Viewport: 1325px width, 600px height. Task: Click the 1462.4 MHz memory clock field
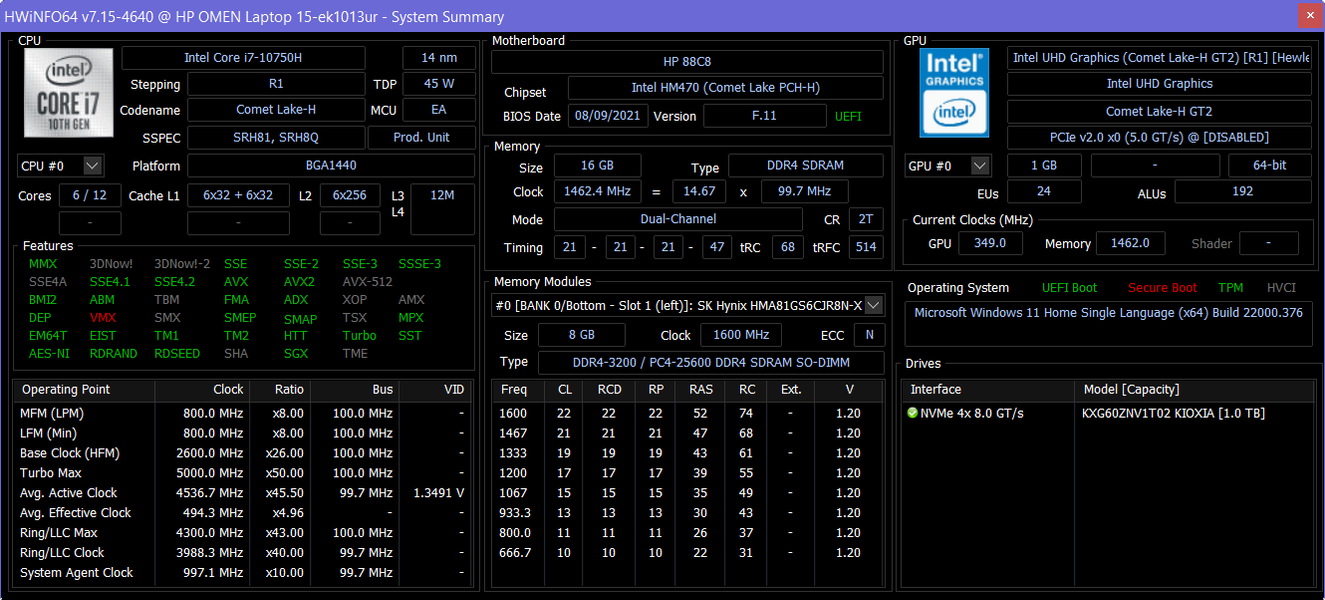[600, 191]
